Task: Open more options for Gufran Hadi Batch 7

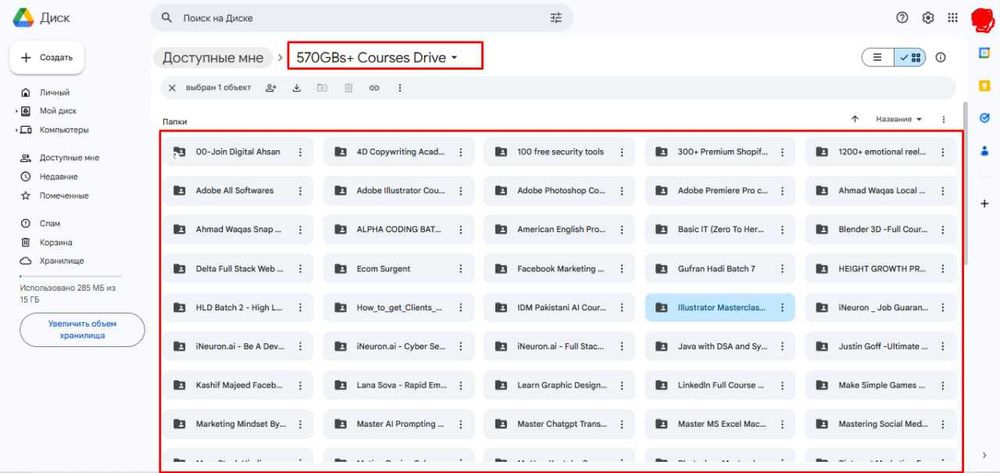Action: [783, 268]
